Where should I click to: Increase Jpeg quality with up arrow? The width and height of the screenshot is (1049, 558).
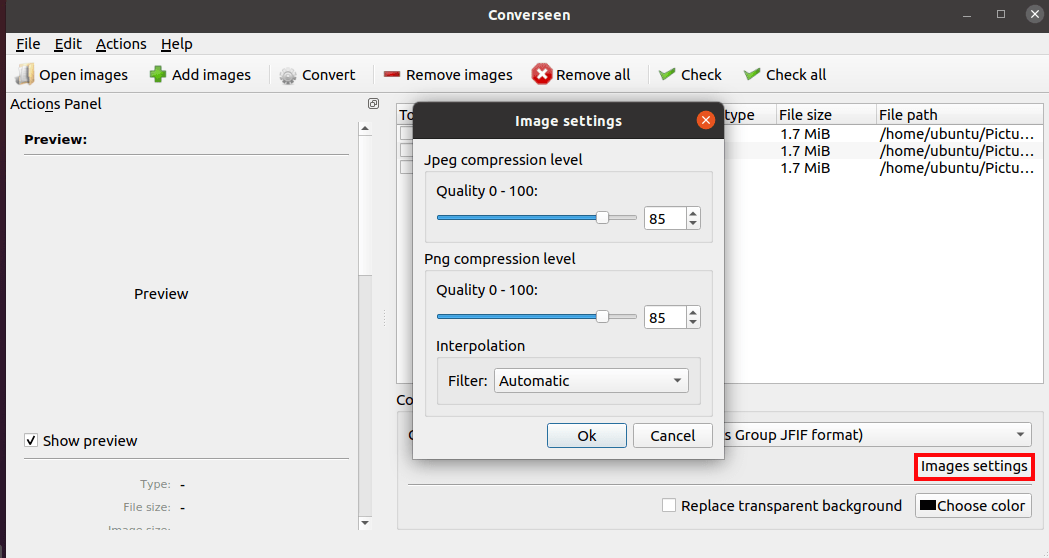(x=693, y=213)
